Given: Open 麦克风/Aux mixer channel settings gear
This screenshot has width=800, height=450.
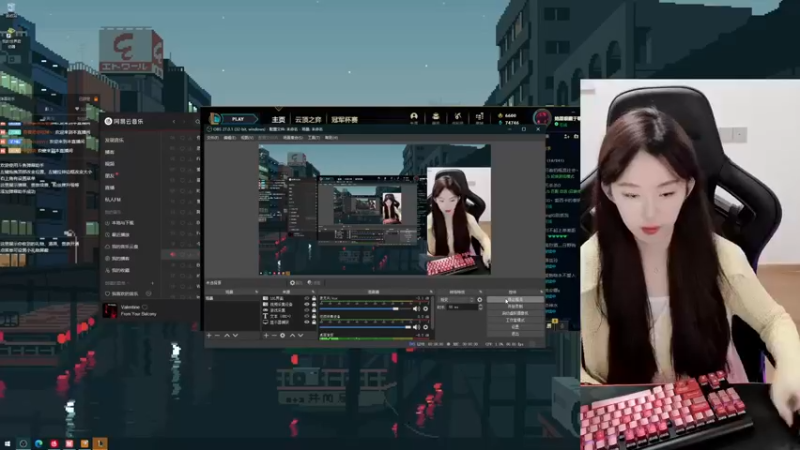Looking at the screenshot, I should point(426,309).
